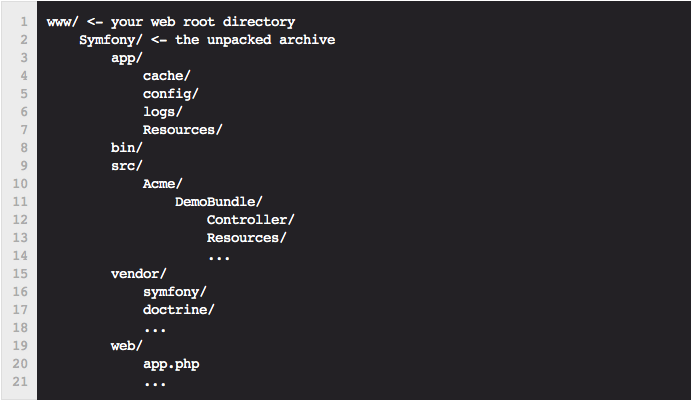The height and width of the screenshot is (402, 692).
Task: Select the logs/ directory line
Action: tap(162, 112)
